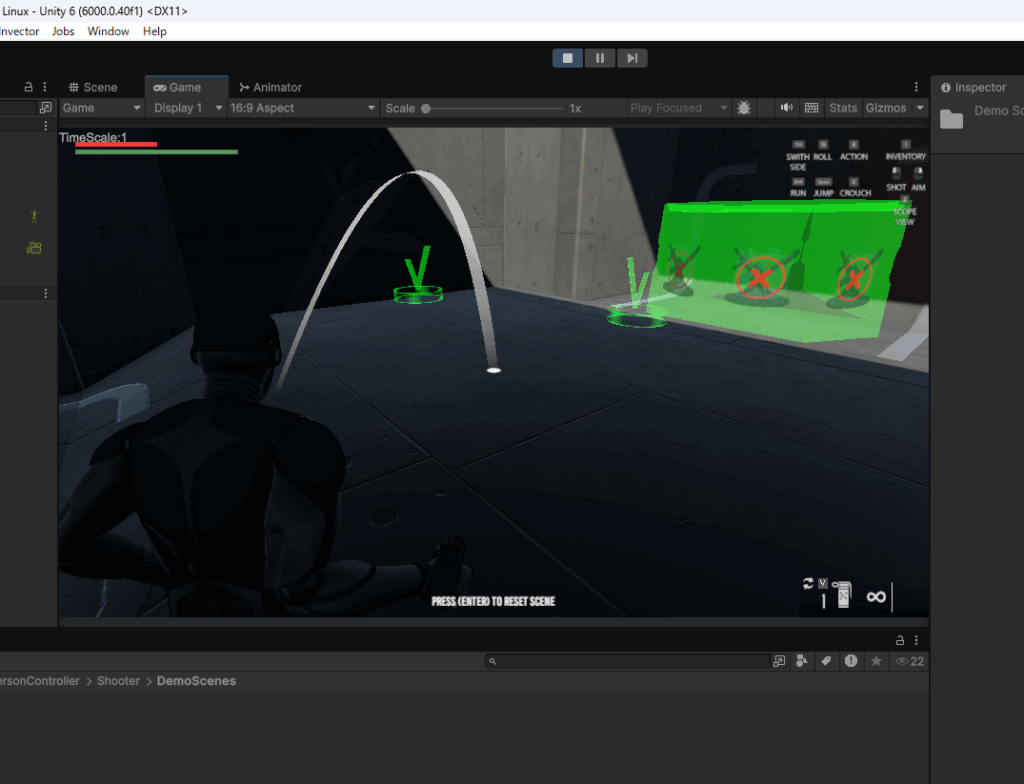Open the Play Focused dropdown
1024x784 pixels.
click(678, 108)
